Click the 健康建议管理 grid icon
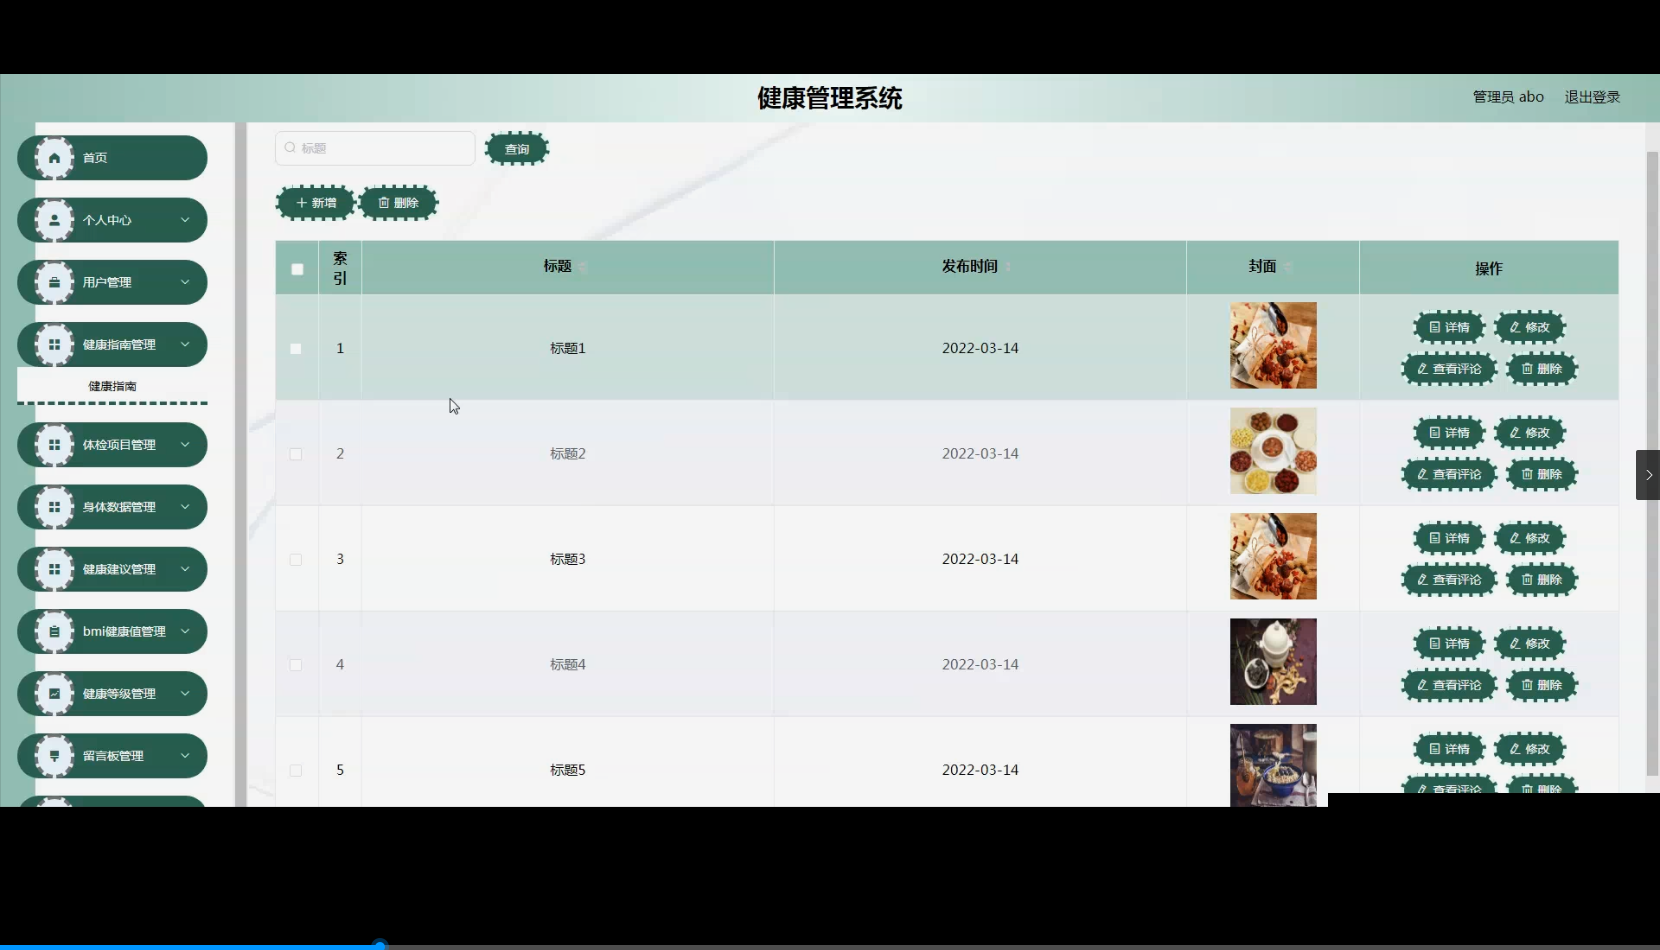This screenshot has height=950, width=1660. point(55,569)
